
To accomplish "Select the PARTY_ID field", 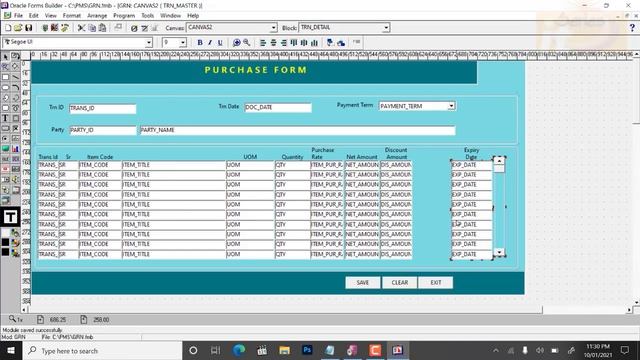I will (x=102, y=130).
